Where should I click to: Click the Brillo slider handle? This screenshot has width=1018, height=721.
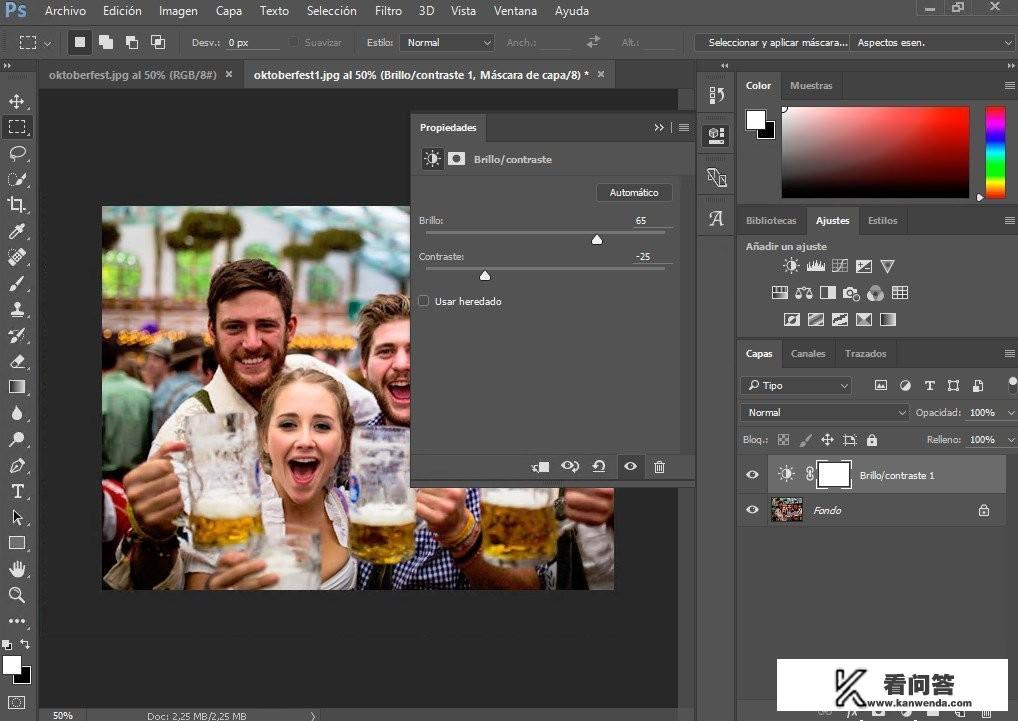pos(597,240)
